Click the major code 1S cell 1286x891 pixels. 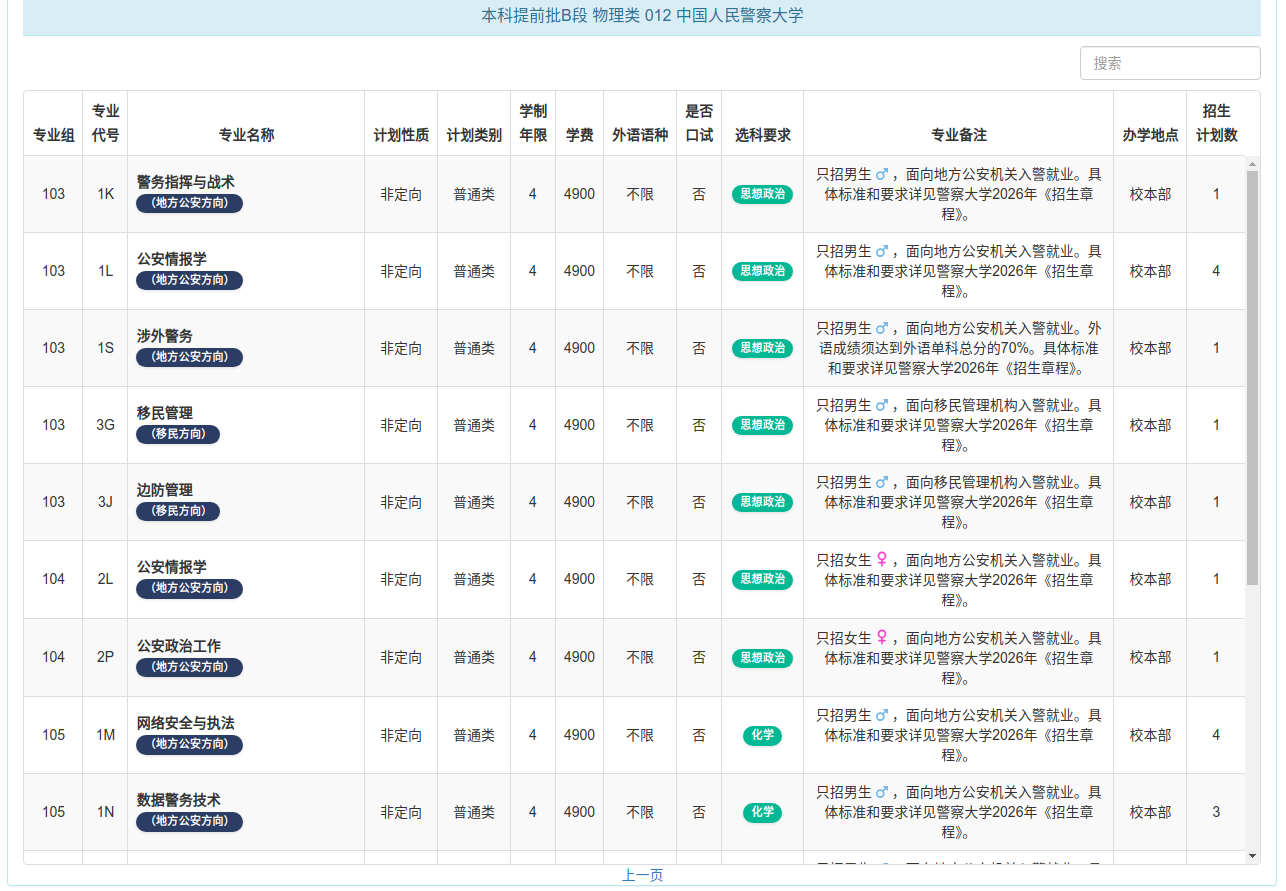[x=105, y=348]
